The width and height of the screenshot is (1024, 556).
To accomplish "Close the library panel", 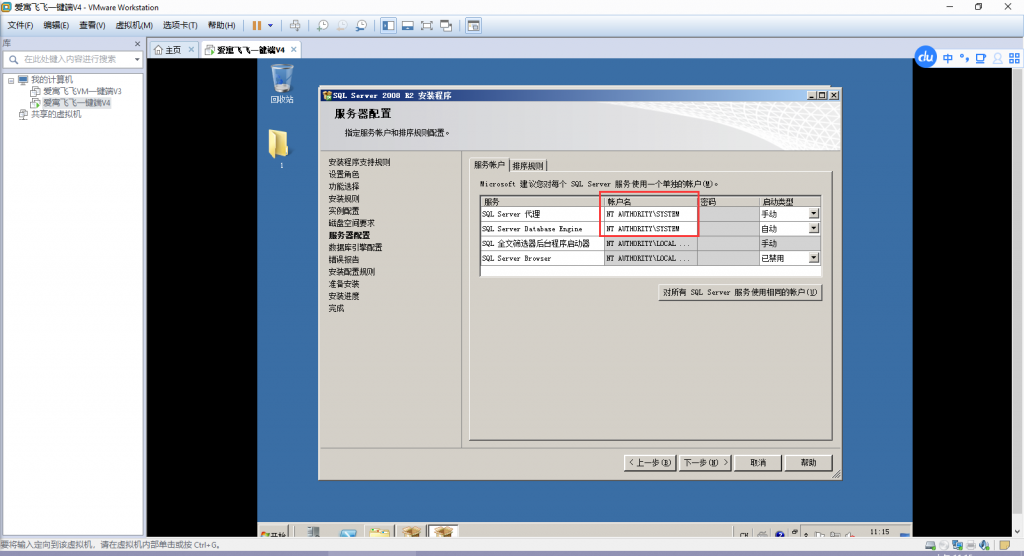I will tap(137, 44).
